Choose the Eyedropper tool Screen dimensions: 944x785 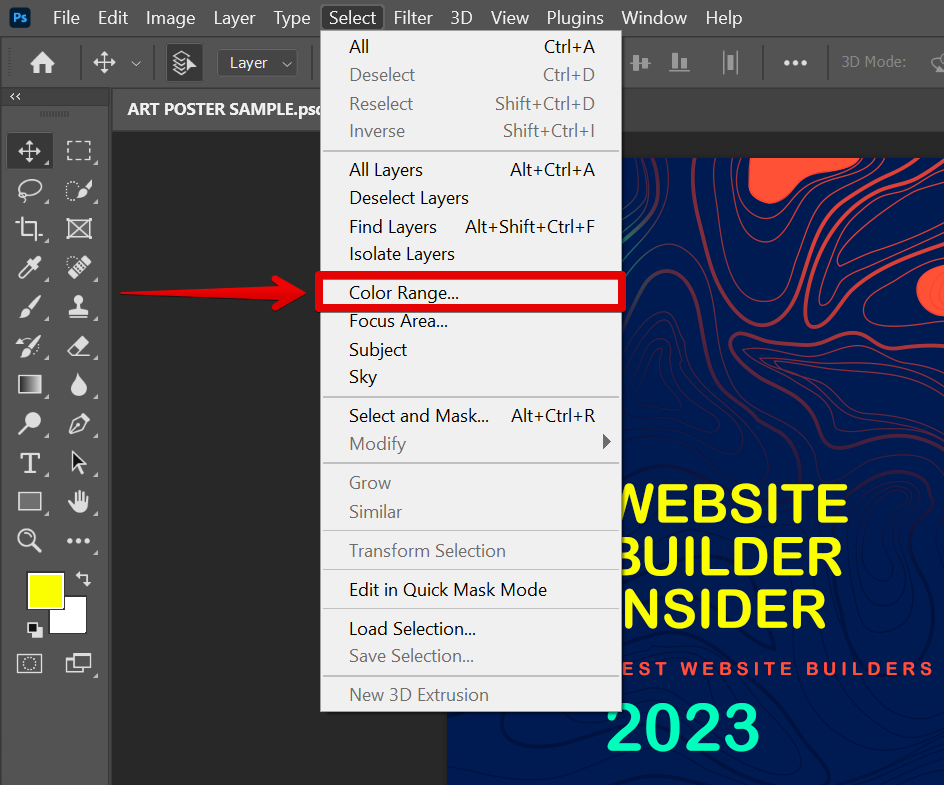coord(29,268)
